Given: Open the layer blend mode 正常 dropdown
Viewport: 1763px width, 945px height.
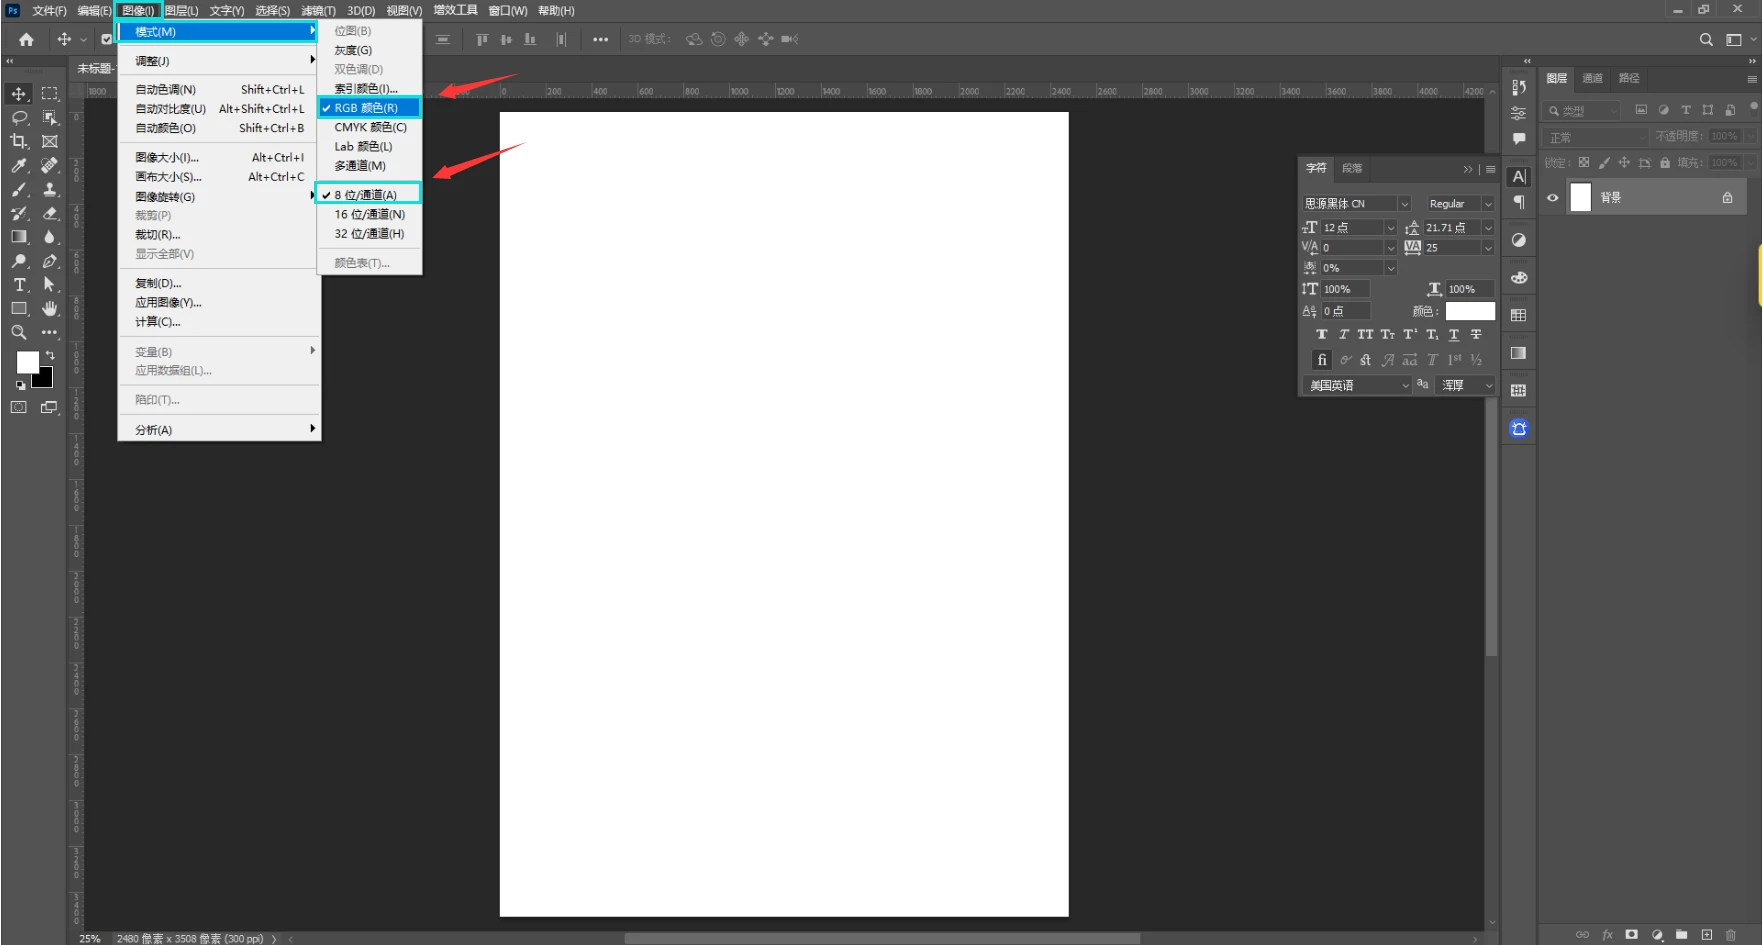Looking at the screenshot, I should [x=1595, y=138].
